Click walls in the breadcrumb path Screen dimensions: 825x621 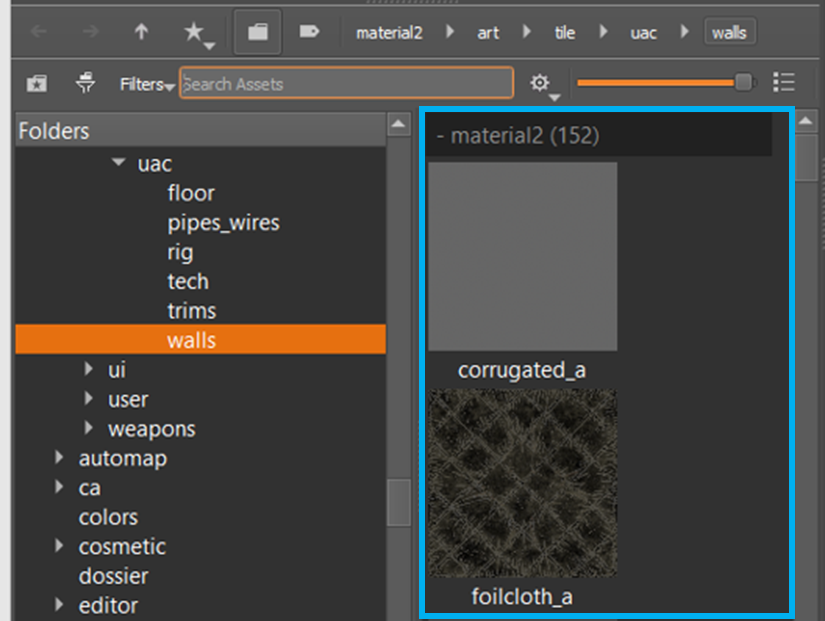(730, 33)
